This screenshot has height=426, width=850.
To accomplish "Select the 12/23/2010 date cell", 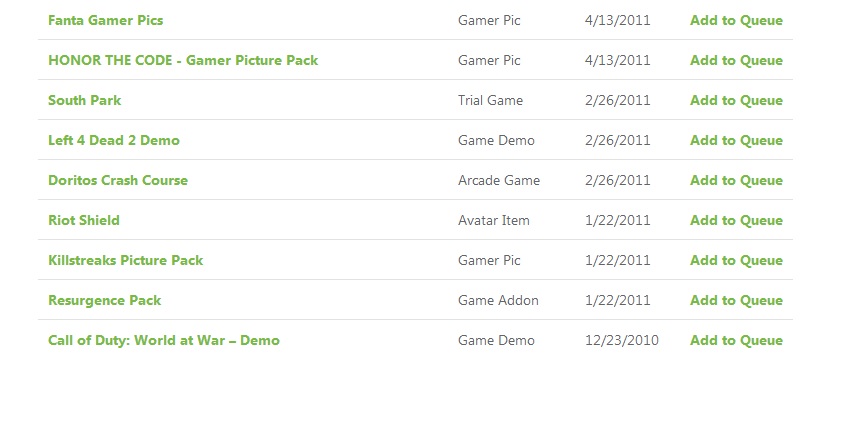I will click(622, 340).
